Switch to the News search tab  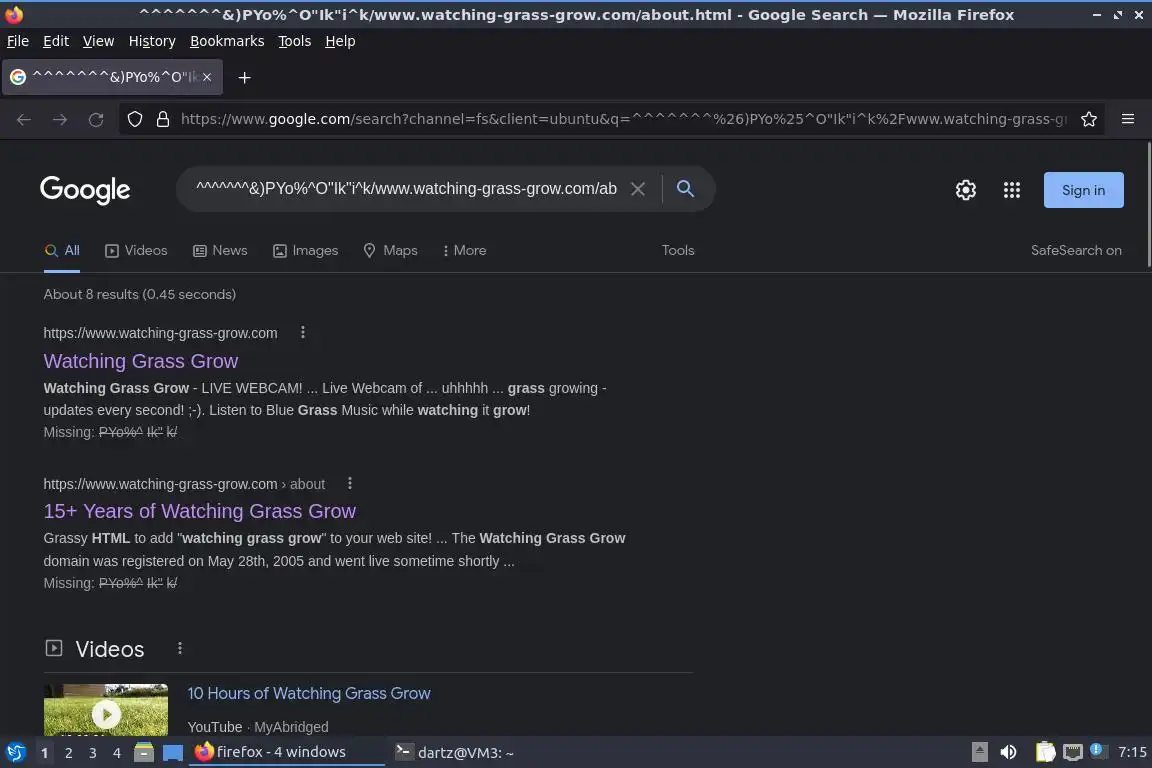pyautogui.click(x=220, y=251)
